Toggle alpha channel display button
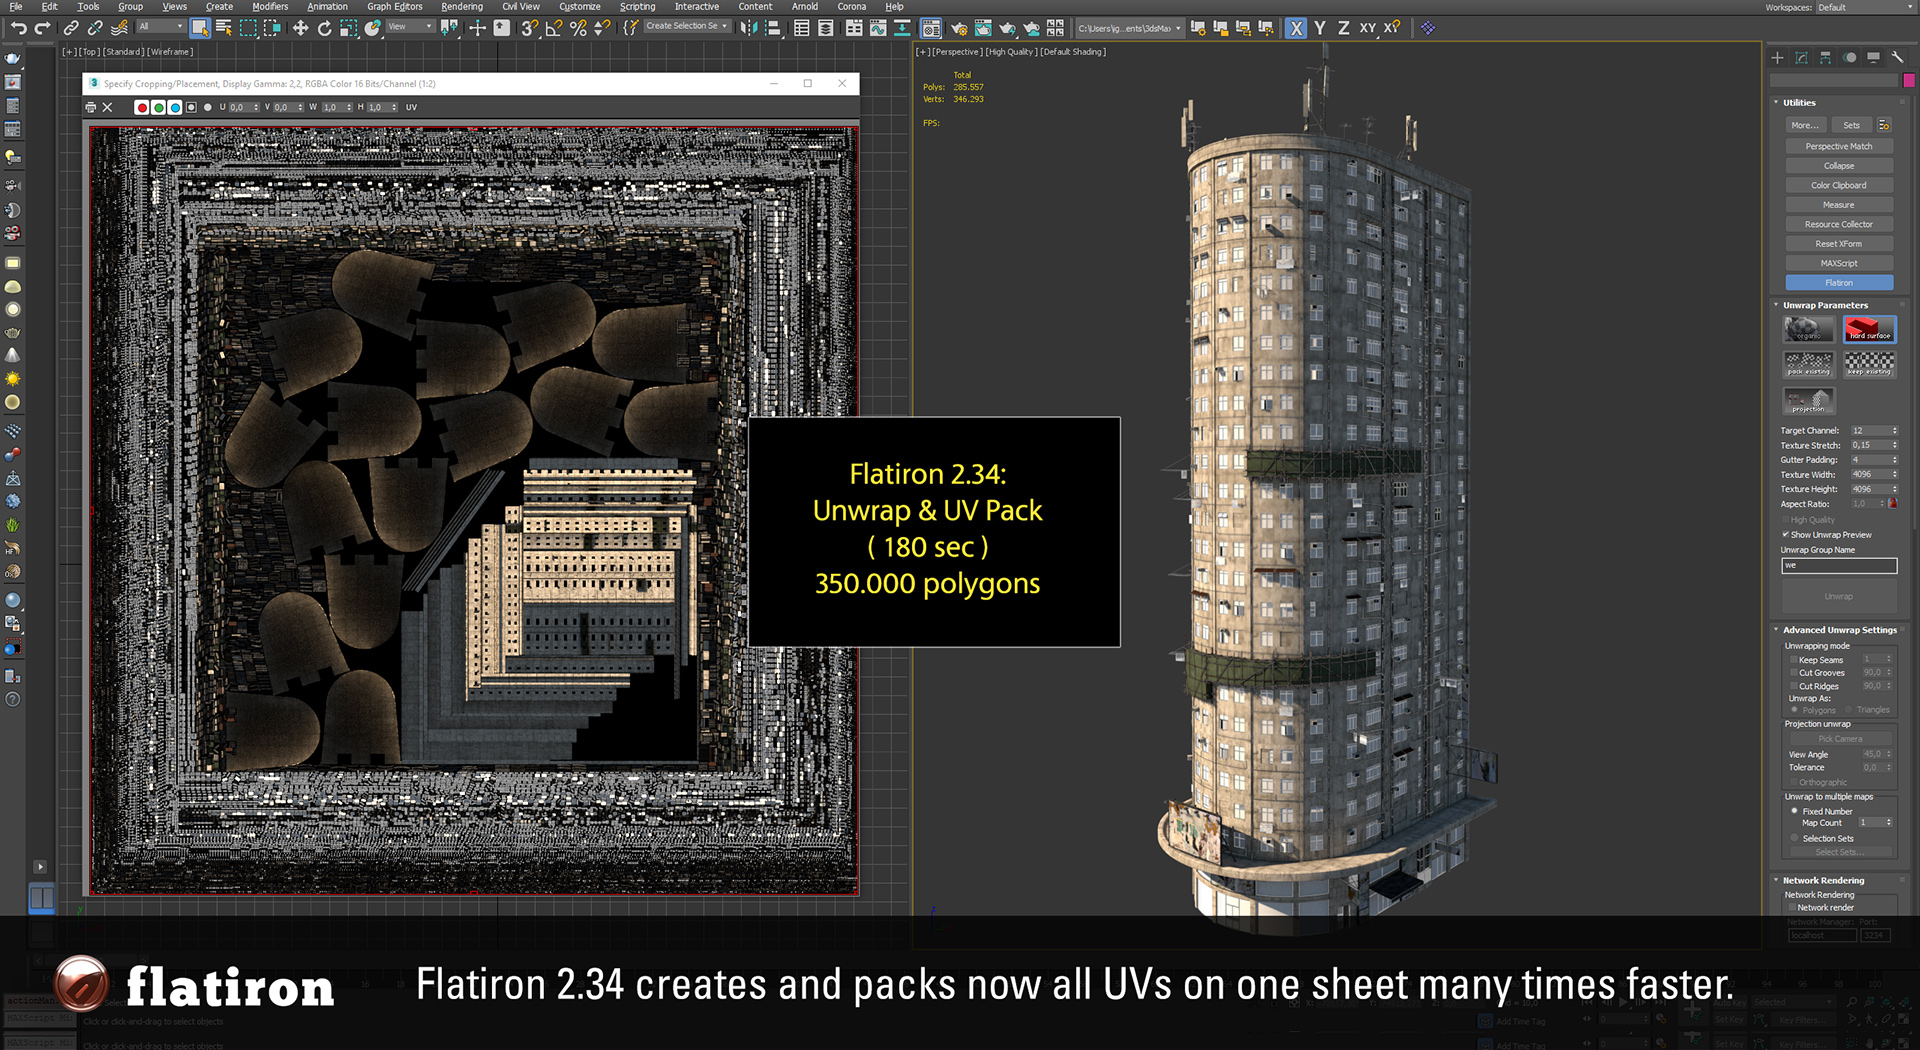This screenshot has width=1920, height=1050. point(191,107)
